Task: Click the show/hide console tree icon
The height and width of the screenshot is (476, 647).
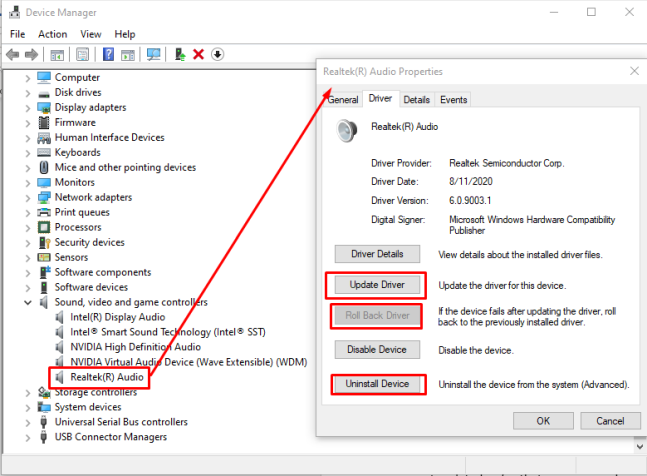Action: pos(57,54)
